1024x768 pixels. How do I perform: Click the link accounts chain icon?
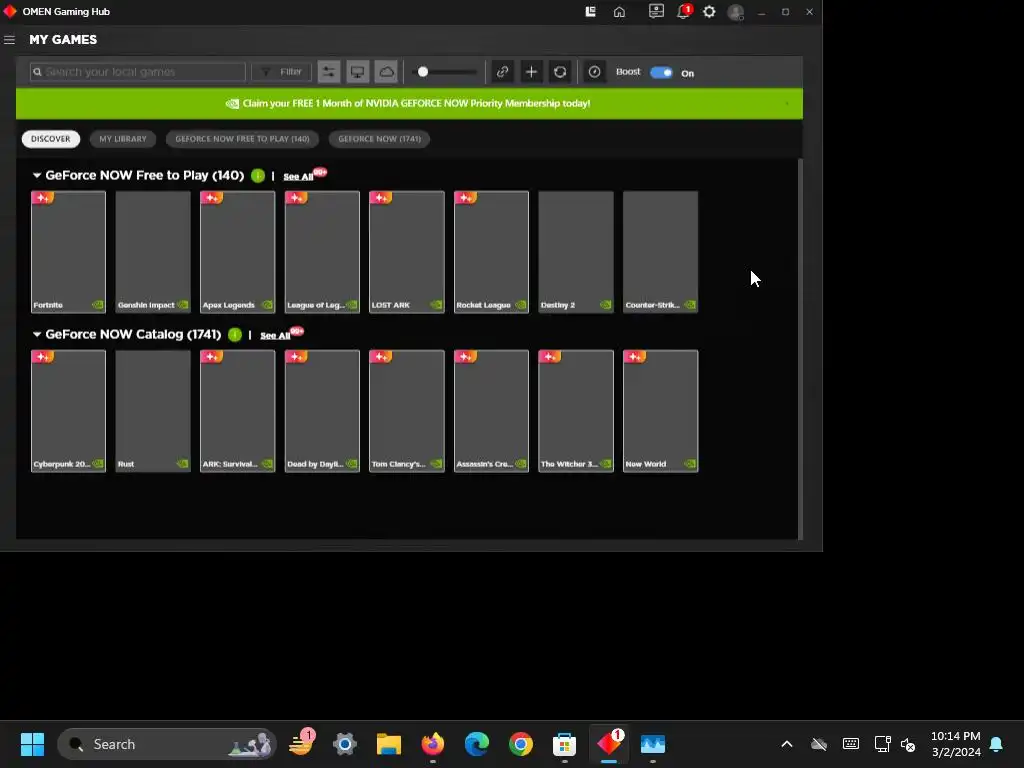[502, 72]
